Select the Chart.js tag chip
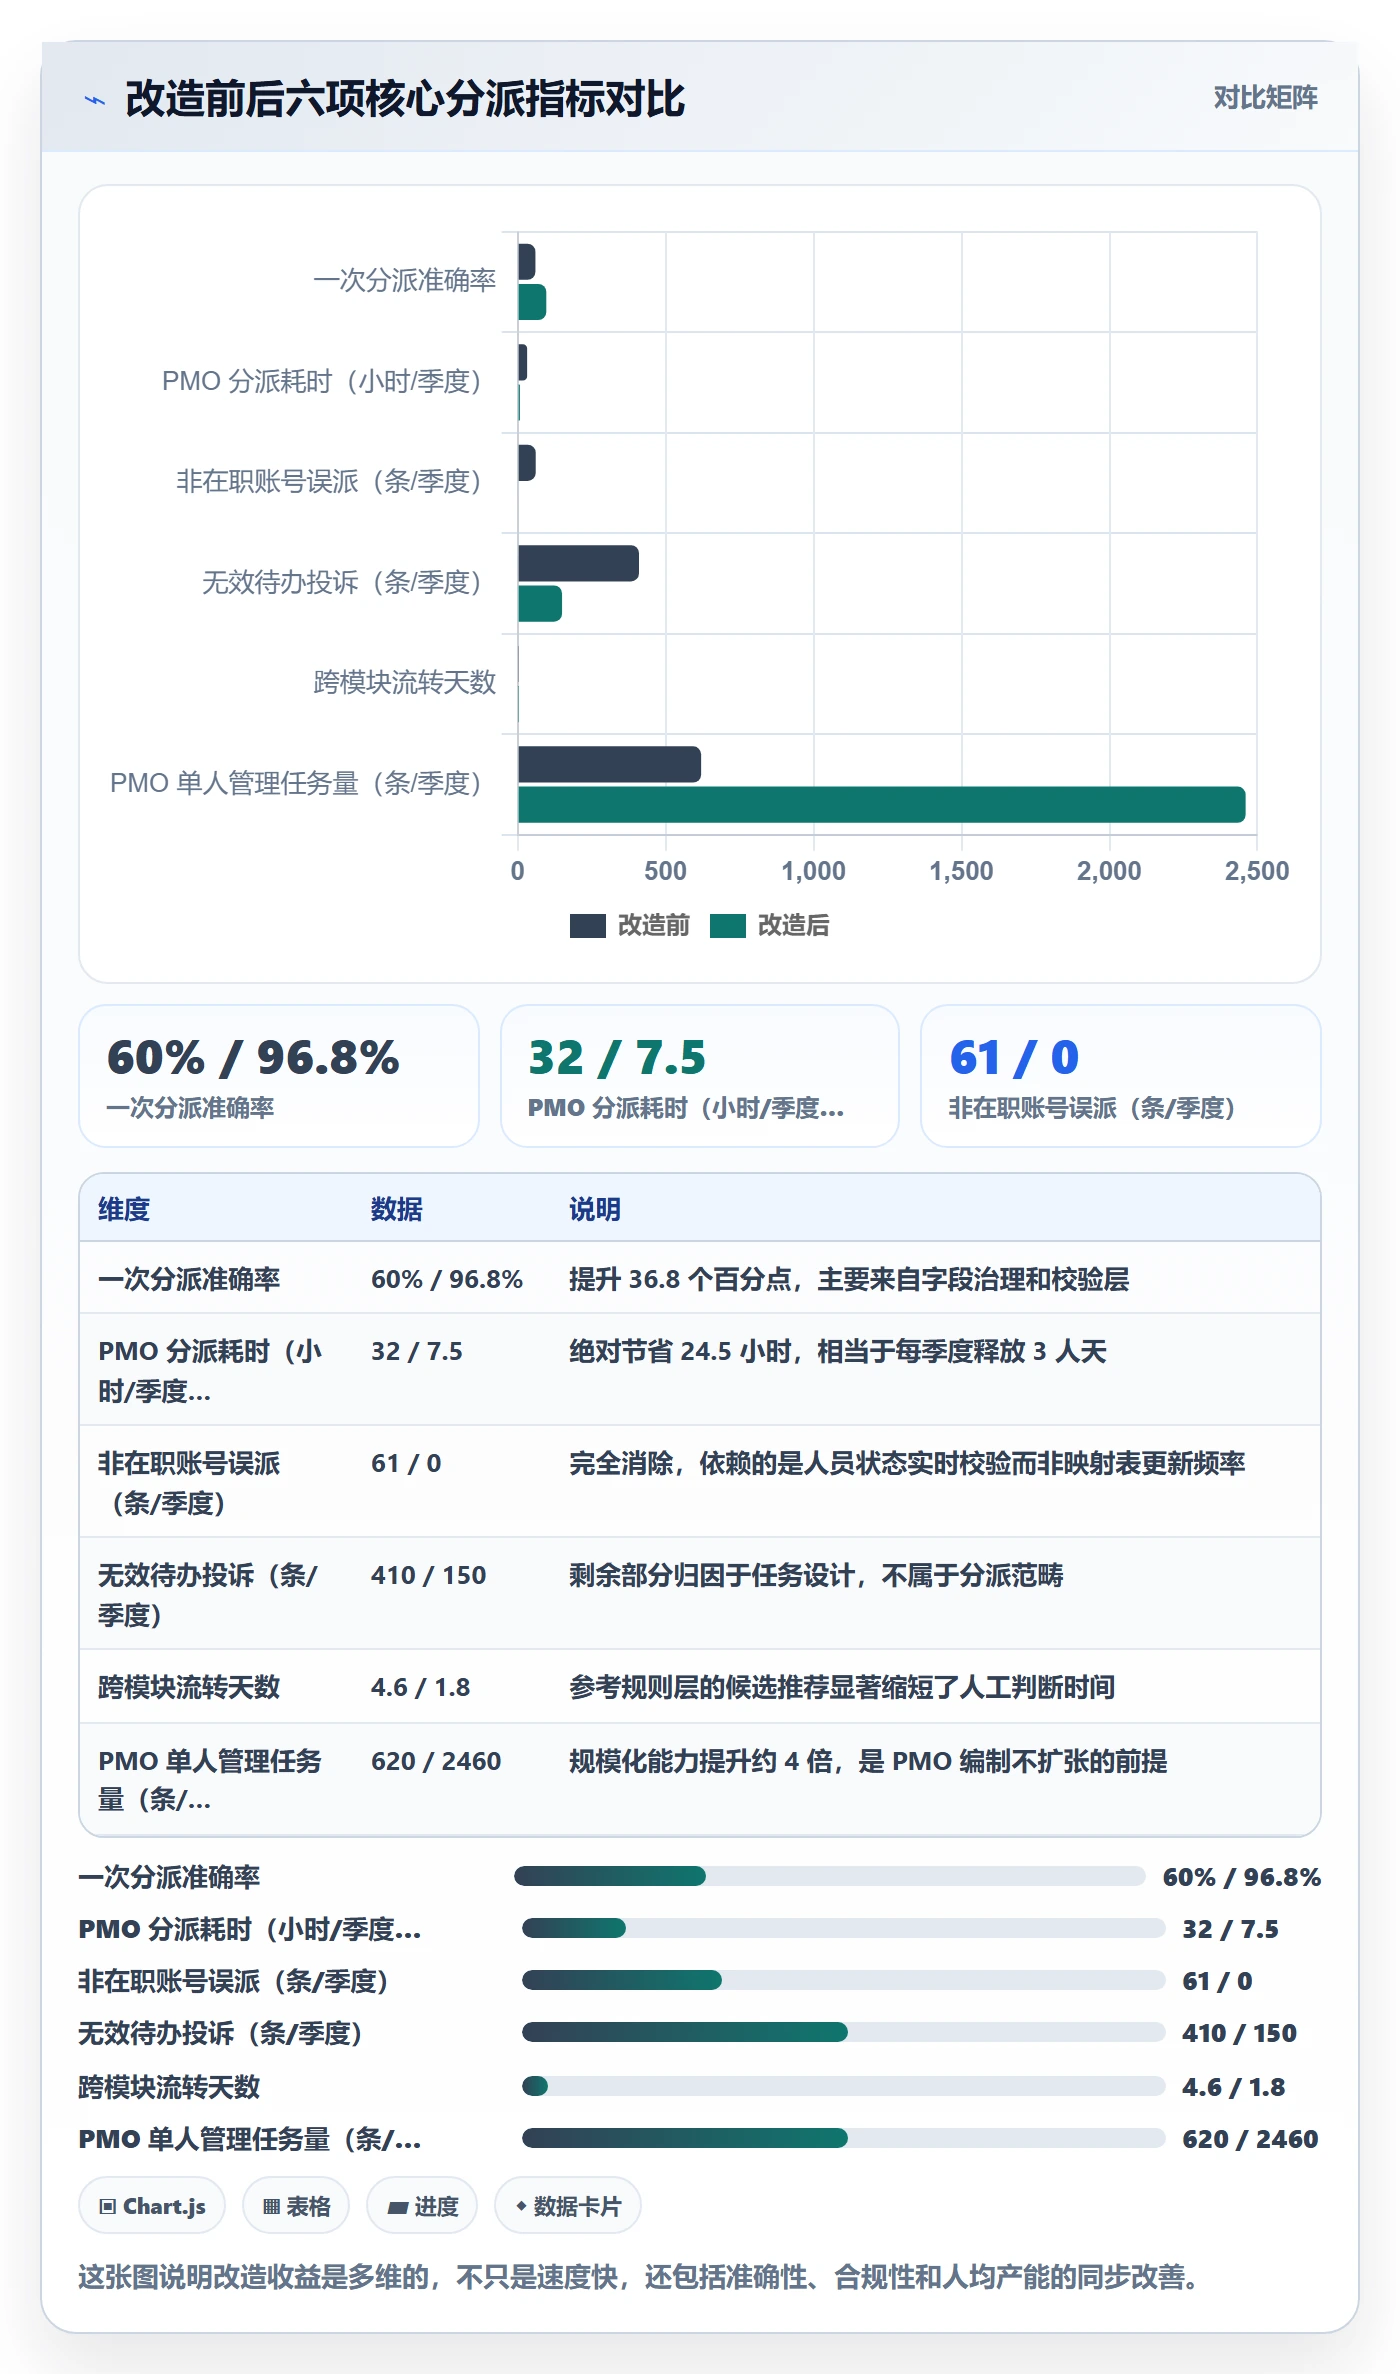Image resolution: width=1400 pixels, height=2374 pixels. point(152,2205)
